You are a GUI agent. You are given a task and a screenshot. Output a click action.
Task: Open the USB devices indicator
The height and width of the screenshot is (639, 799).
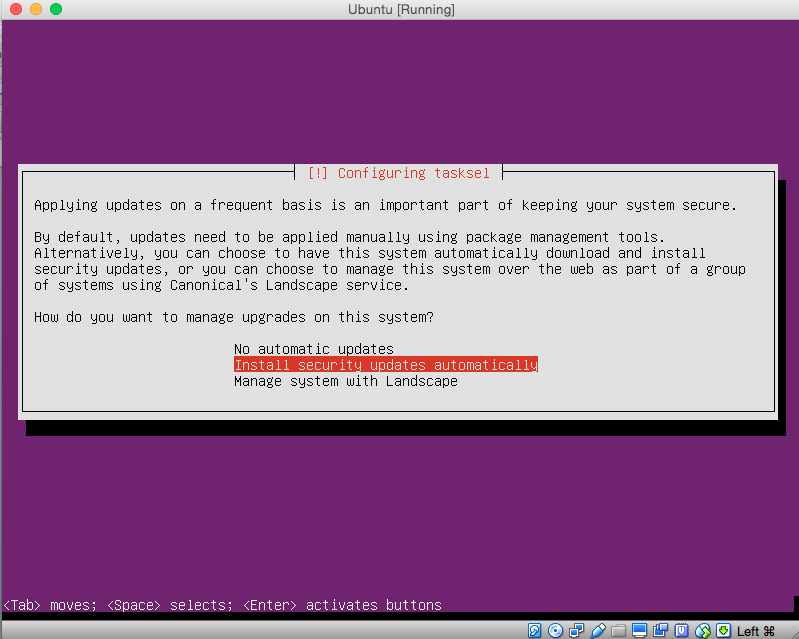pos(598,631)
